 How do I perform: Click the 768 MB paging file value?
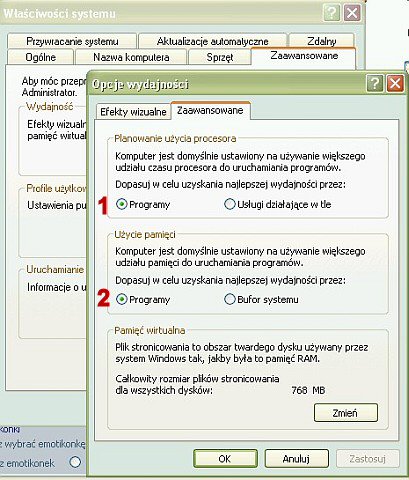pos(308,390)
